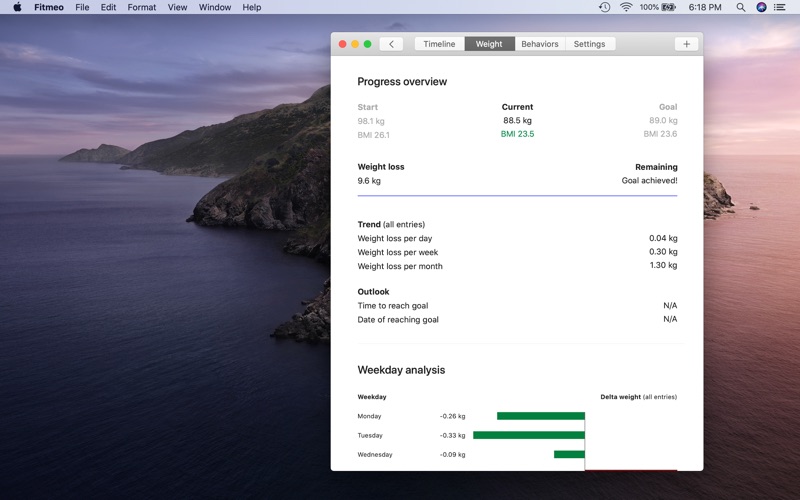Click the goal weight 89.0 kg
The width and height of the screenshot is (800, 500).
(x=663, y=120)
